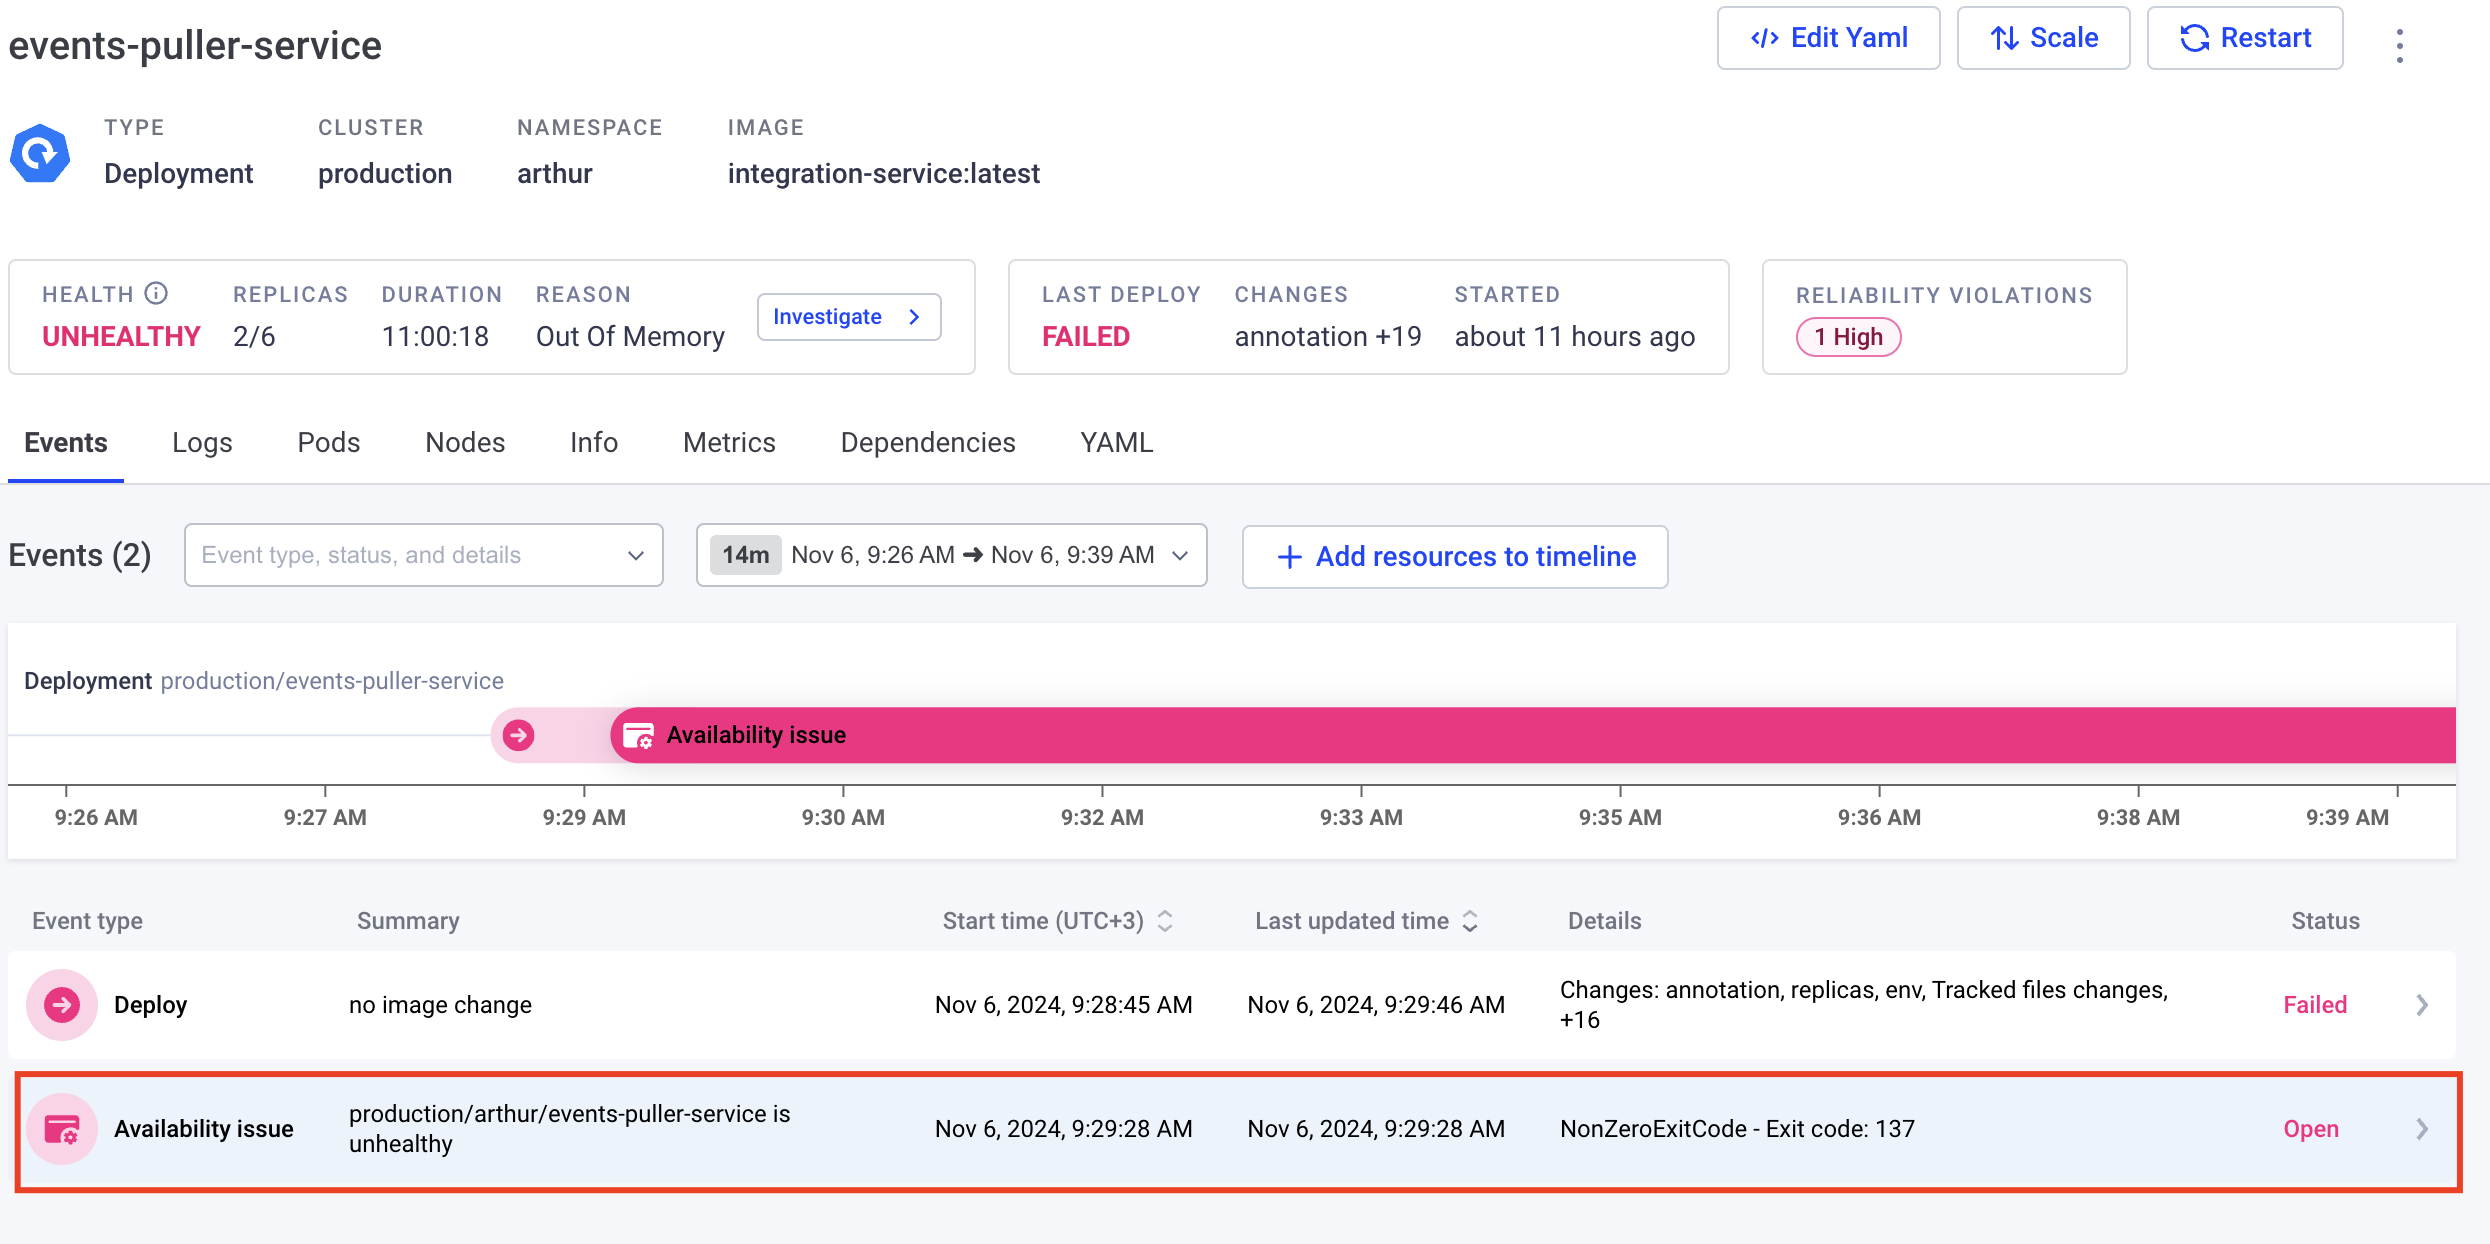Open the Metrics tab
Image resolution: width=2490 pixels, height=1244 pixels.
[x=729, y=443]
